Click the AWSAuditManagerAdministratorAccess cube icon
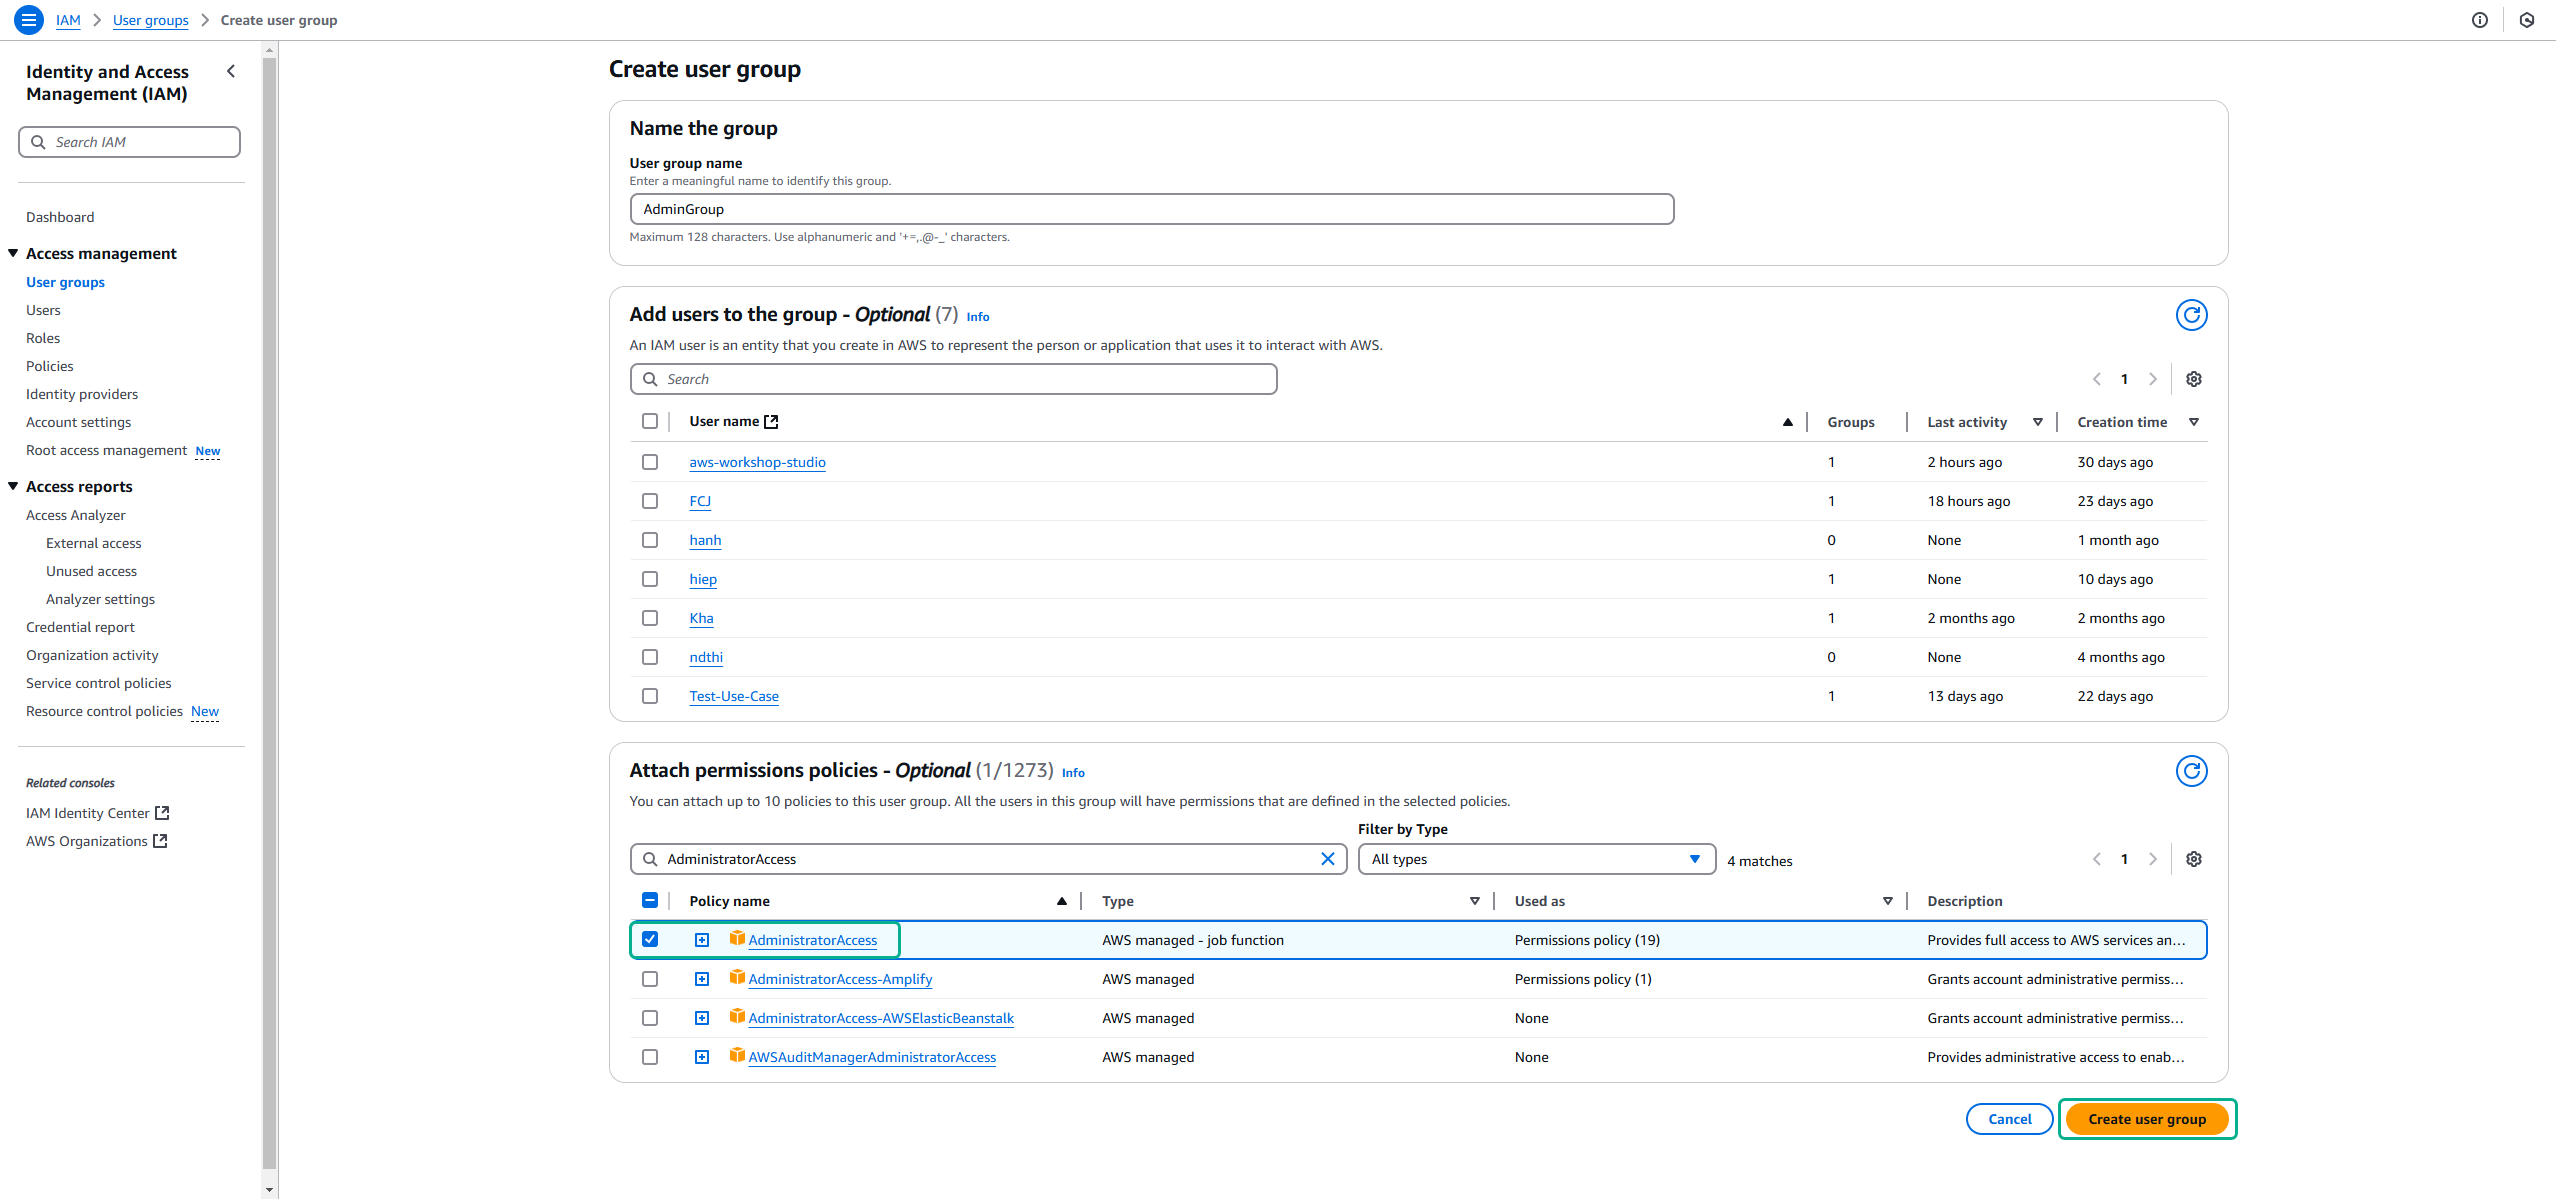The width and height of the screenshot is (2556, 1199). [737, 1055]
